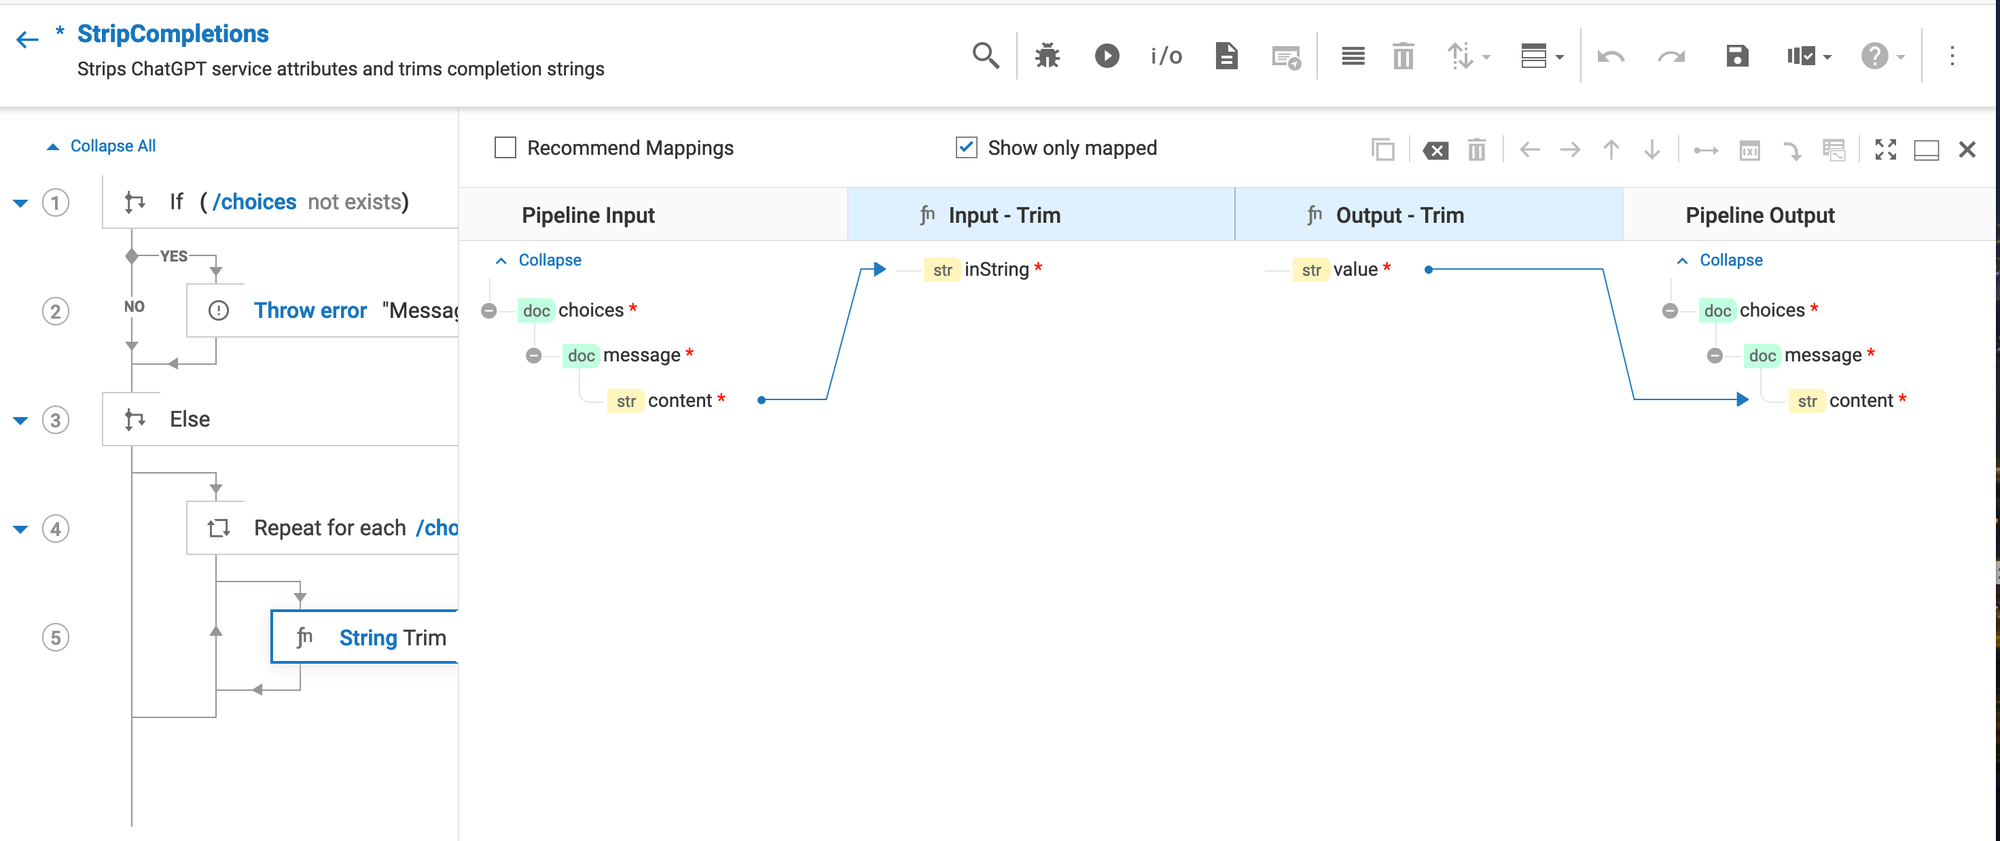The image size is (2000, 841).
Task: Click the undo arrow icon
Action: click(1610, 56)
